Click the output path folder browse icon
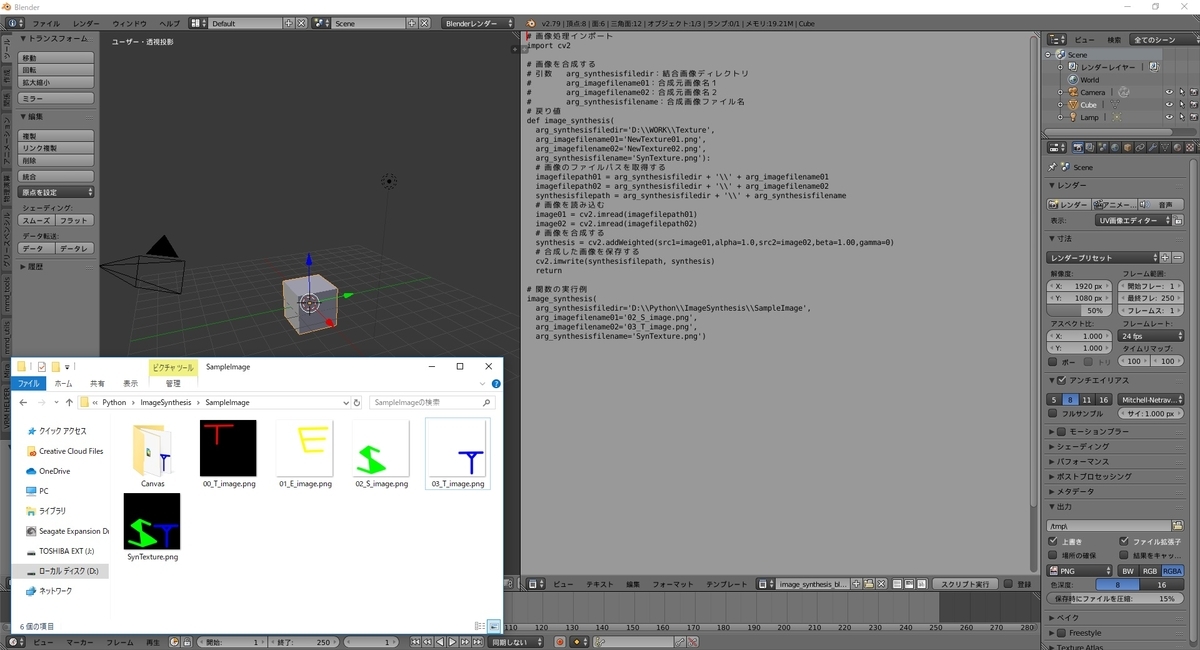The height and width of the screenshot is (650, 1200). pos(1178,525)
